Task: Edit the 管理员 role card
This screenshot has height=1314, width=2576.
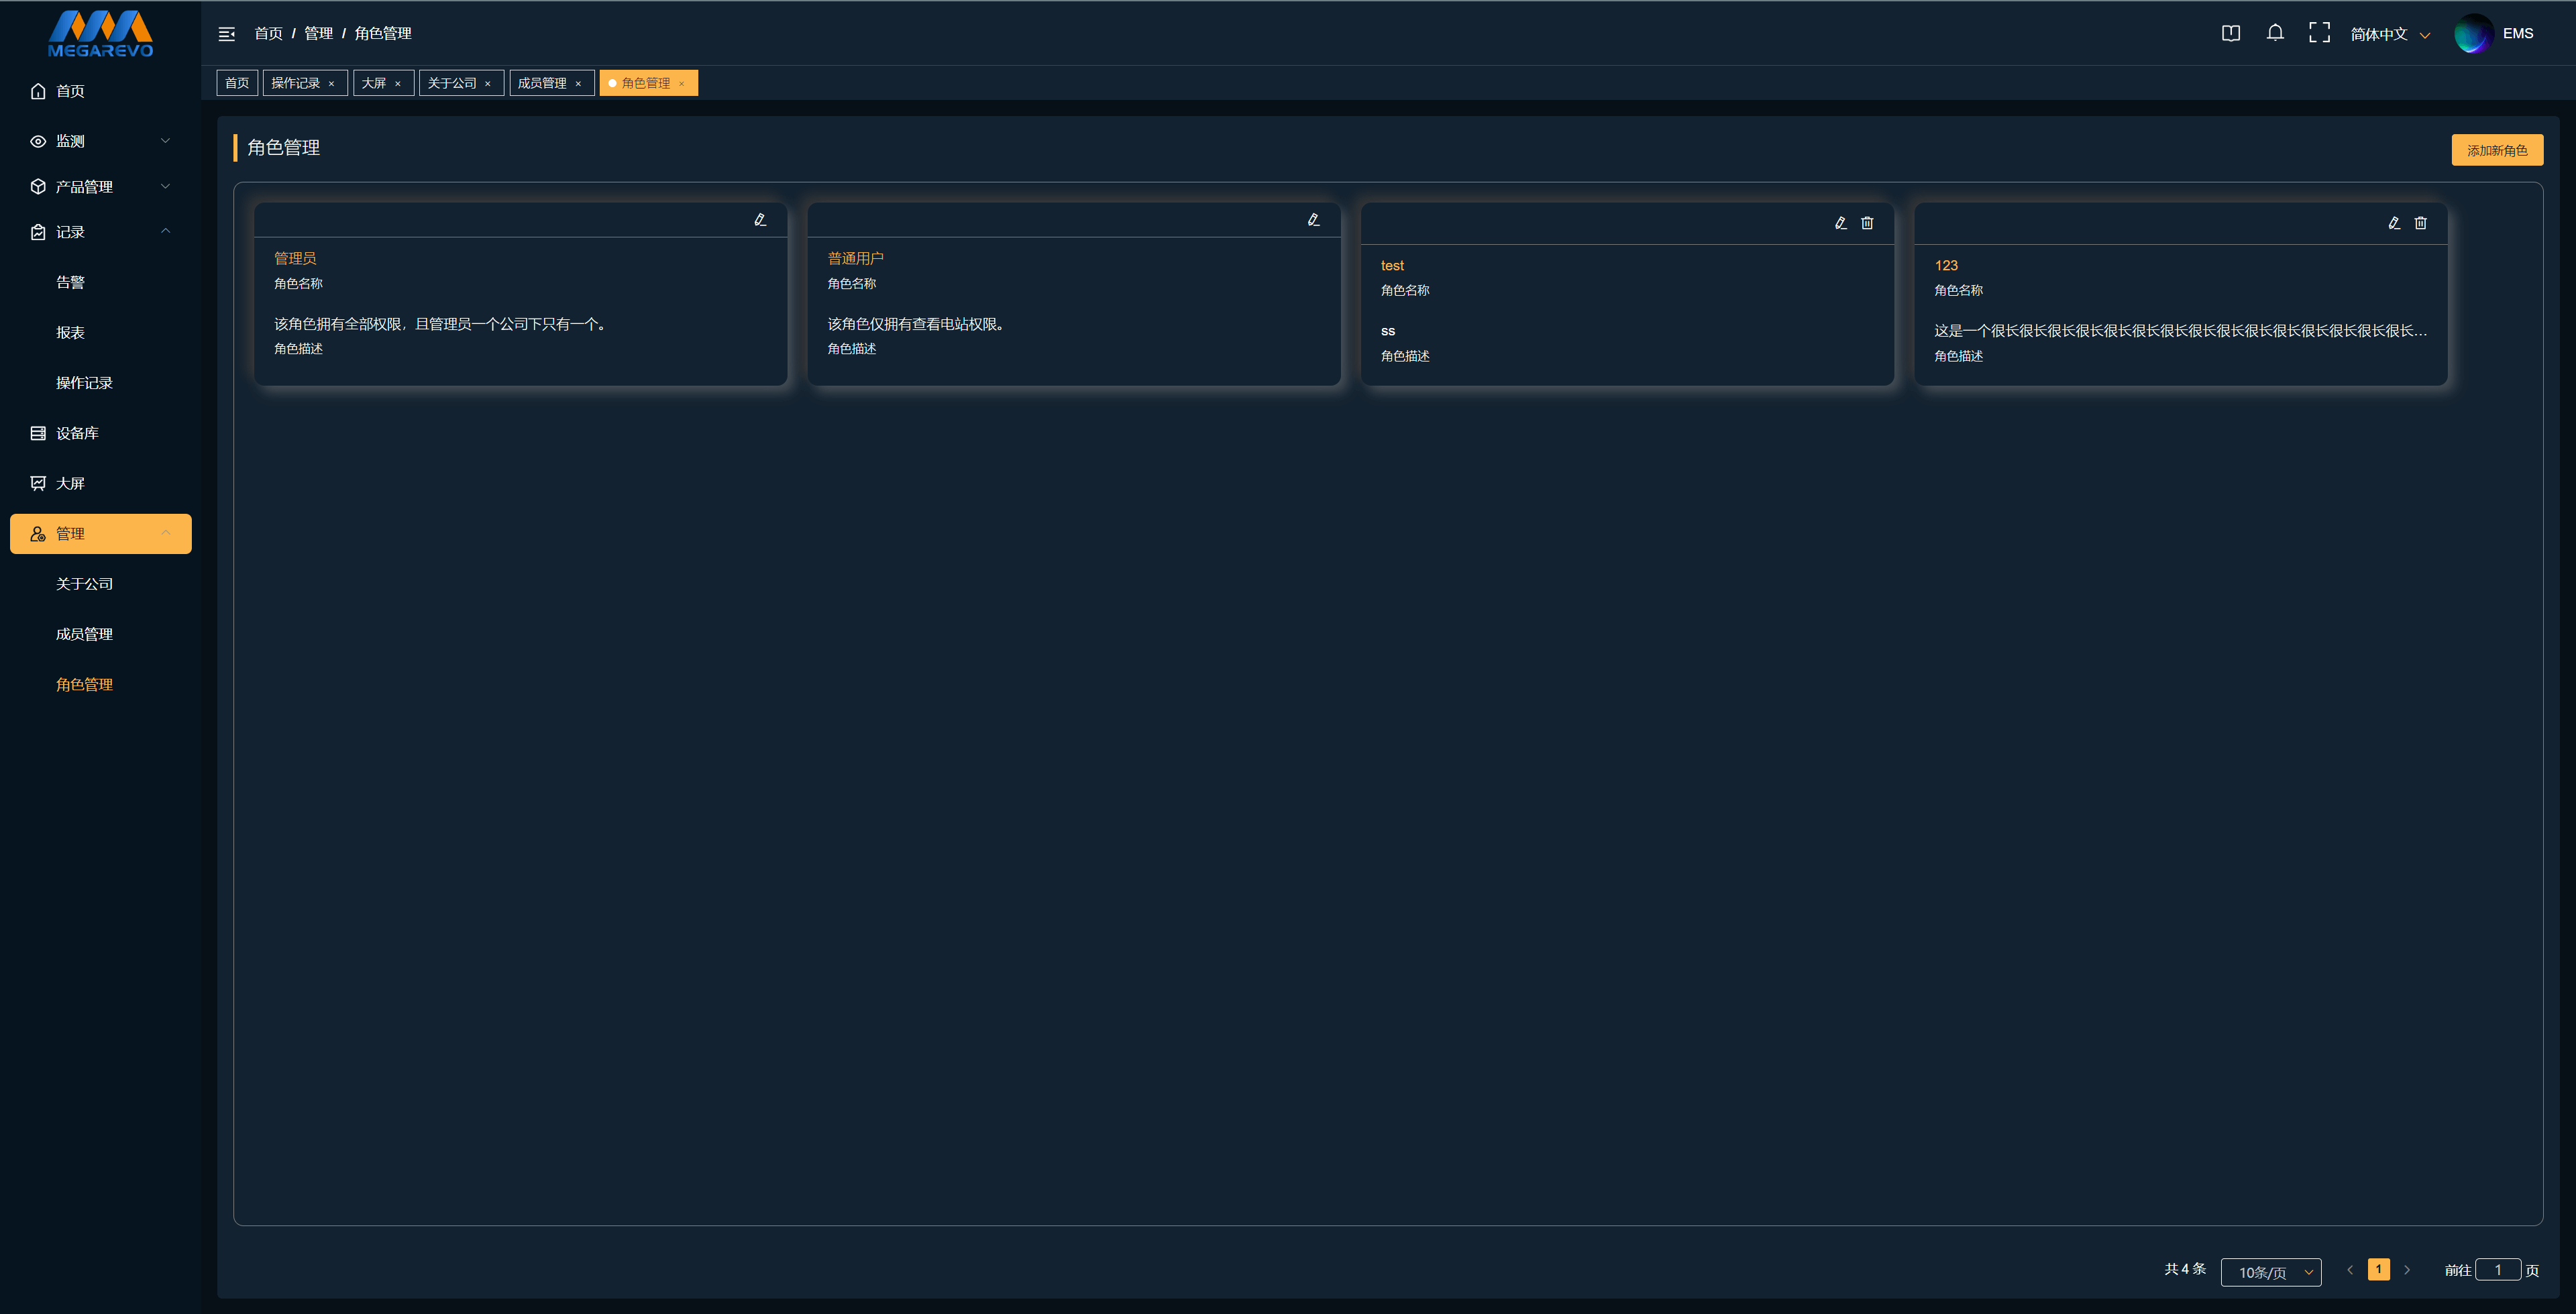Action: tap(760, 220)
